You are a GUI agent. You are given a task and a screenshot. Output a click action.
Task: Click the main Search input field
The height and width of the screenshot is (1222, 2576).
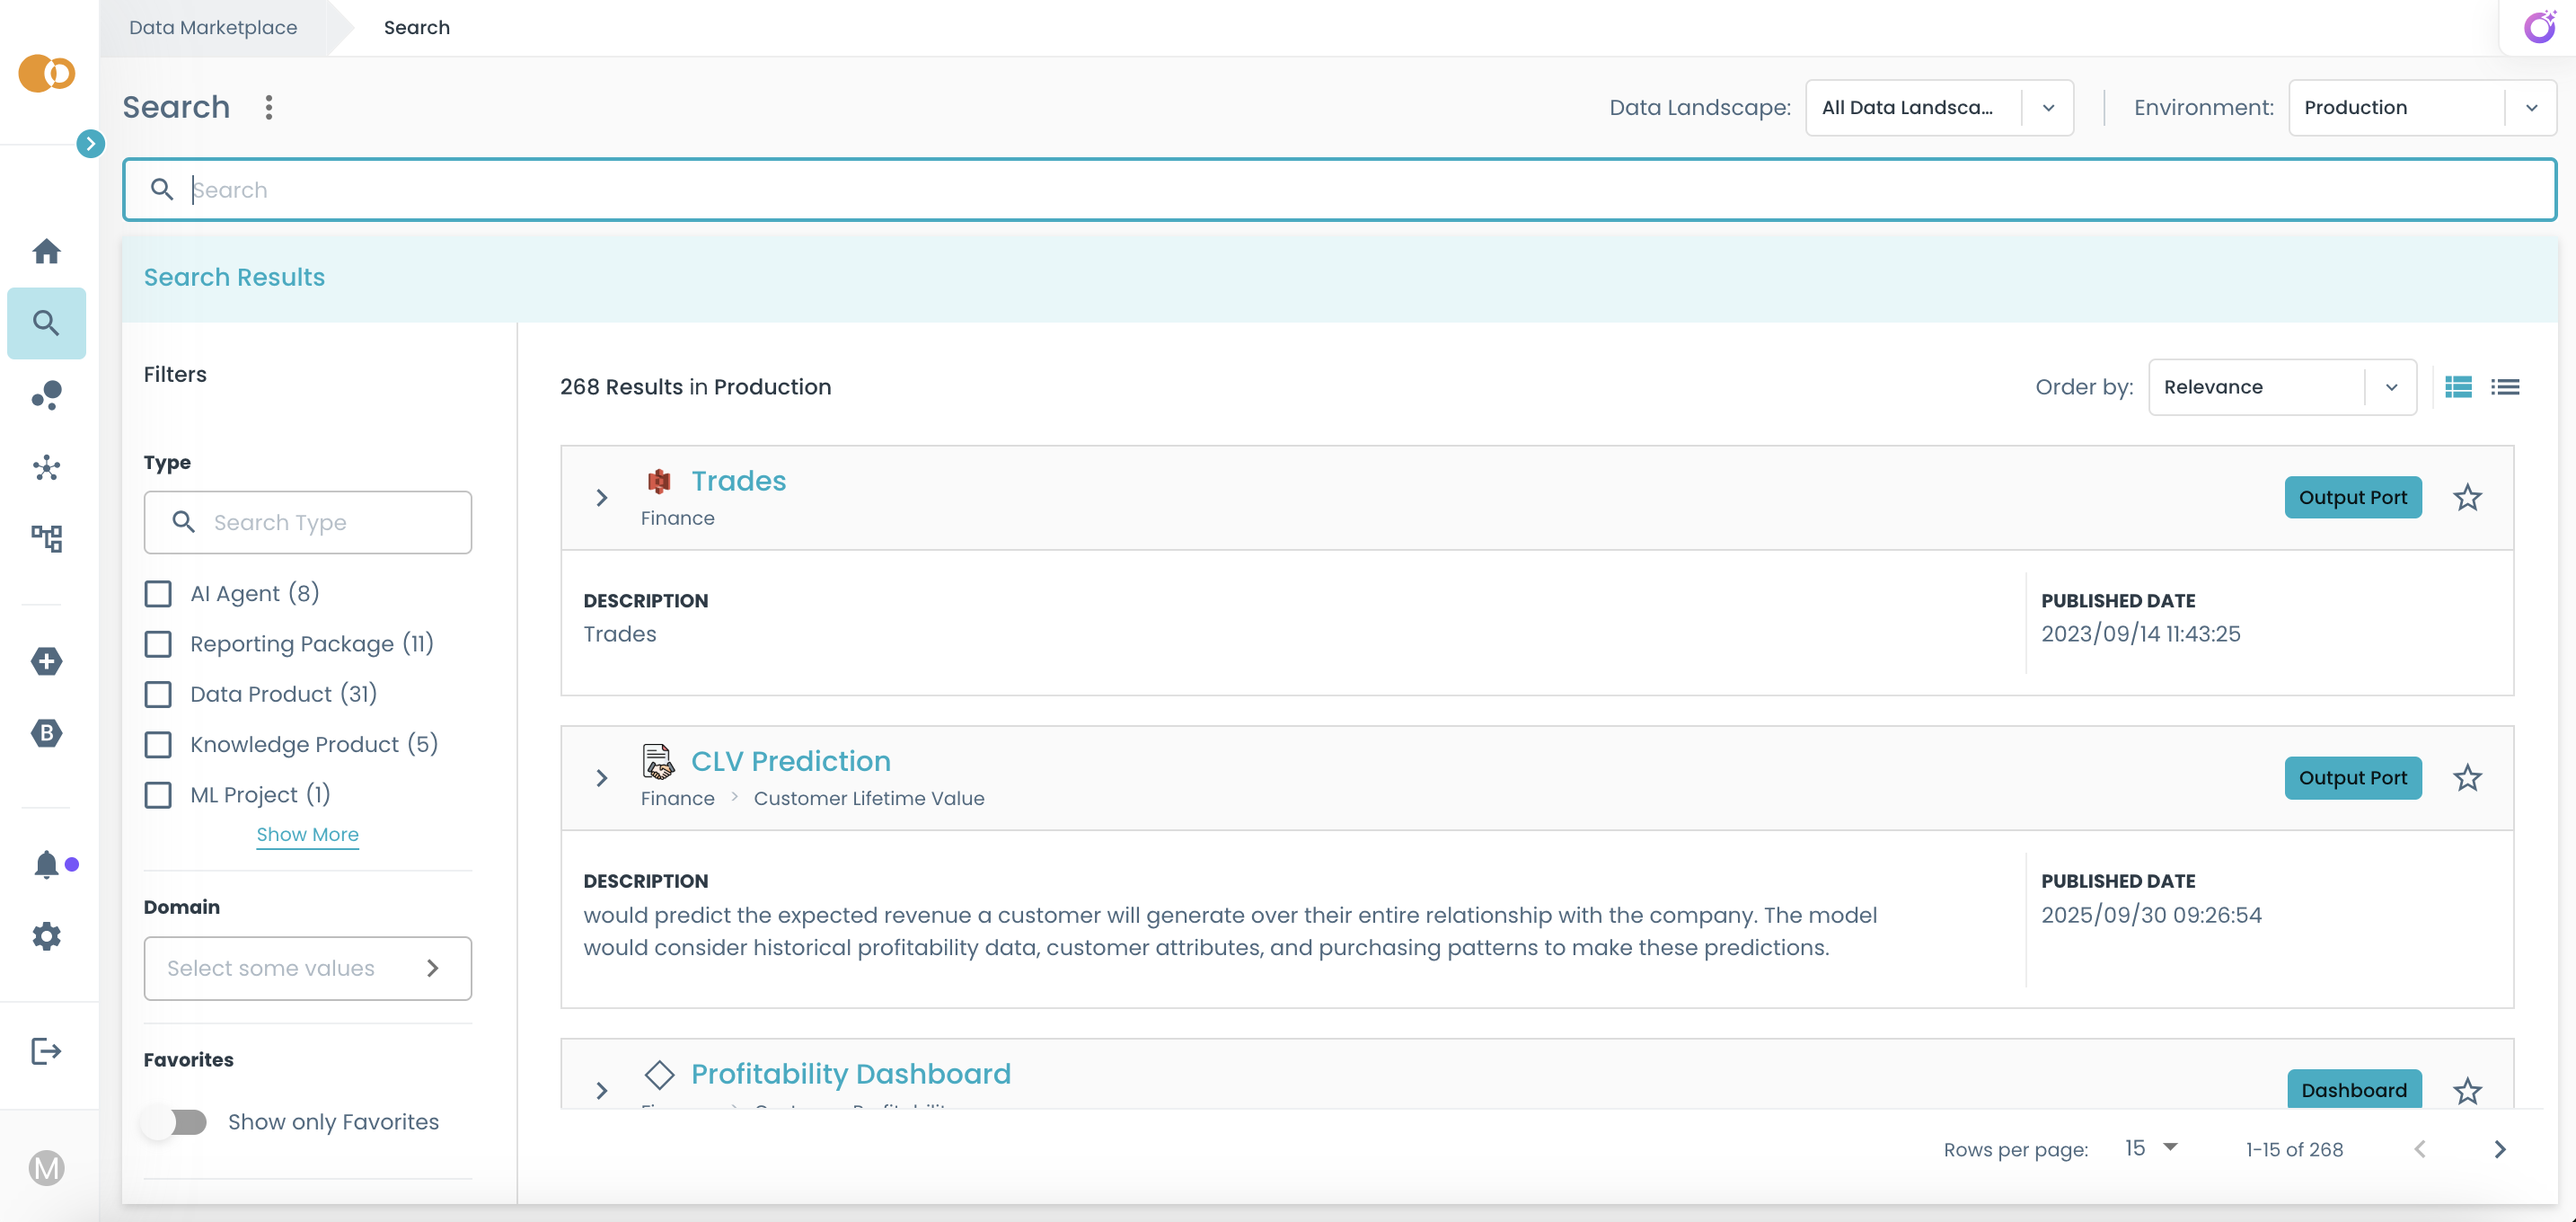[x=1340, y=190]
